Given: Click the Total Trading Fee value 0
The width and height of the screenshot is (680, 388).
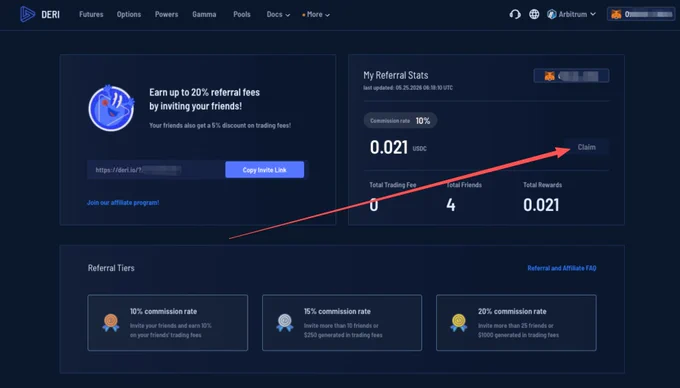Looking at the screenshot, I should (x=374, y=205).
